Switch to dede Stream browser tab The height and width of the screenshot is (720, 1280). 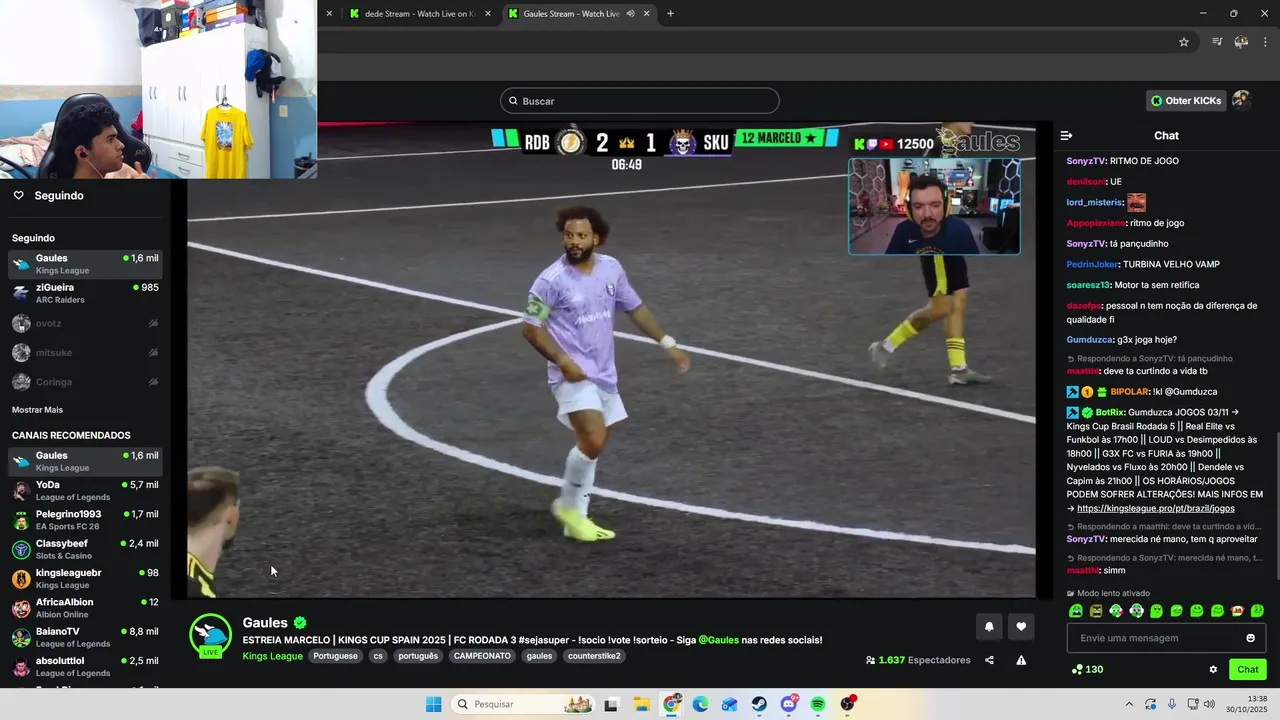point(418,13)
